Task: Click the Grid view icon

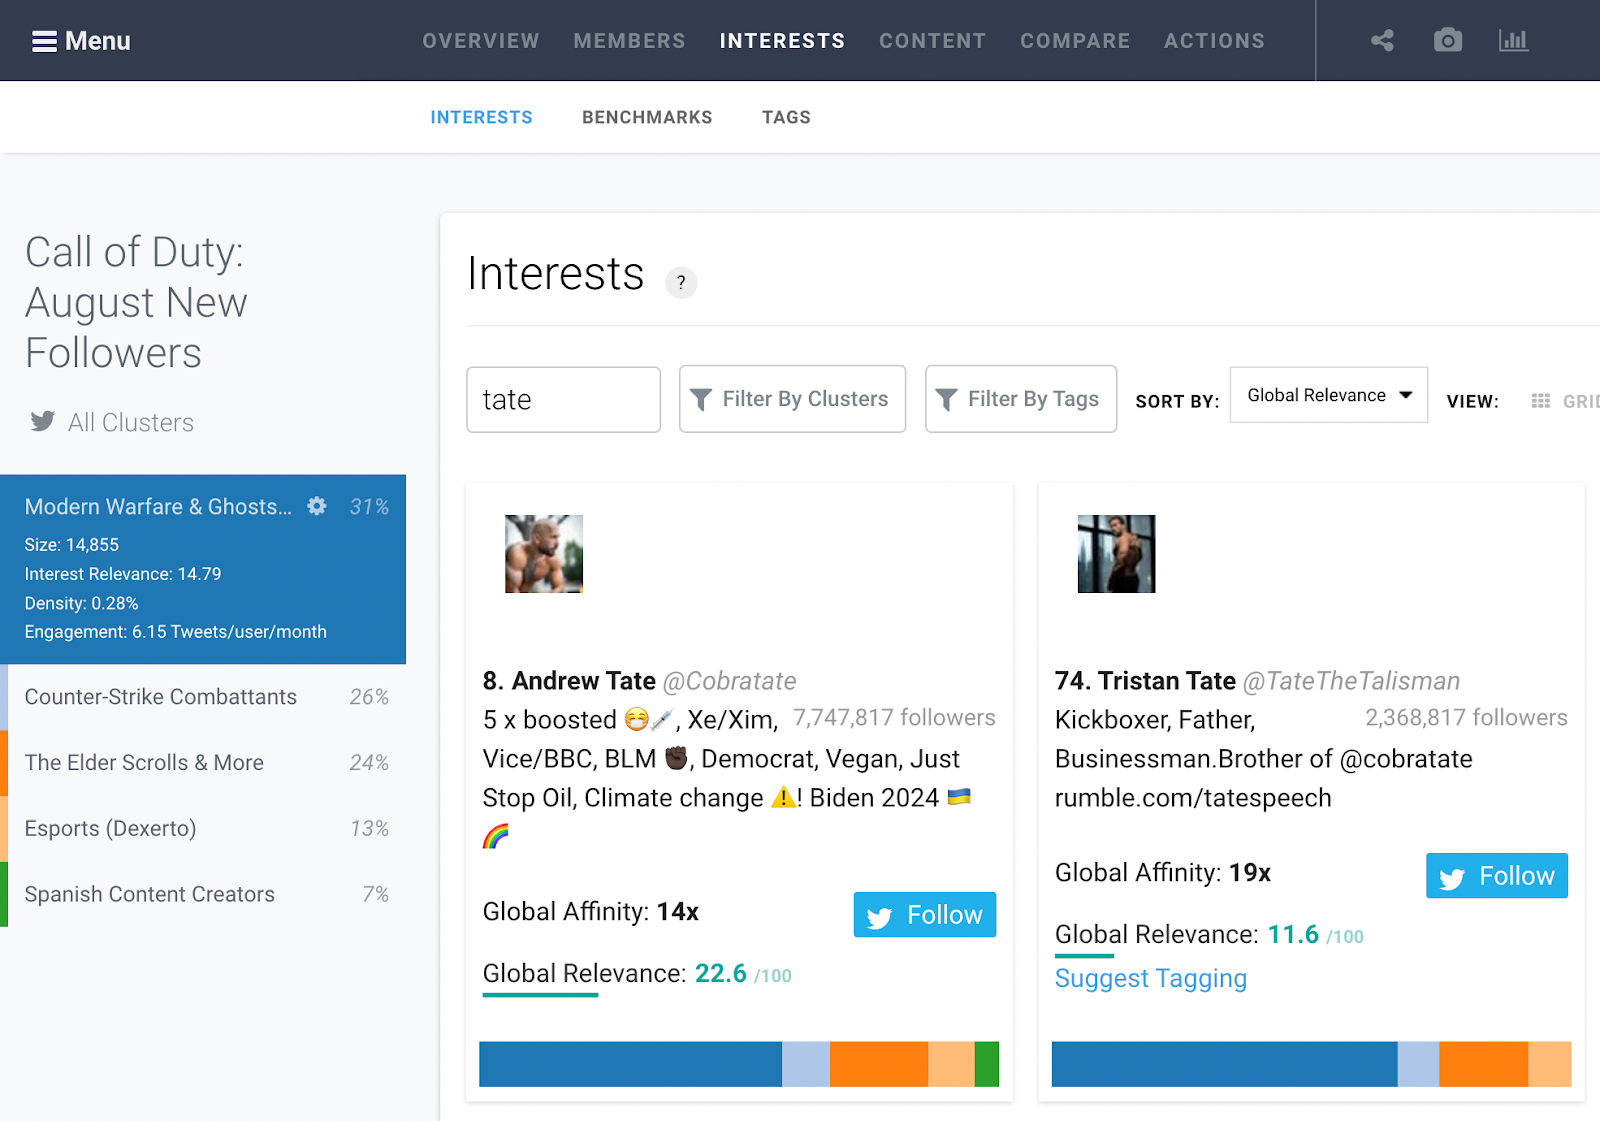Action: coord(1541,401)
